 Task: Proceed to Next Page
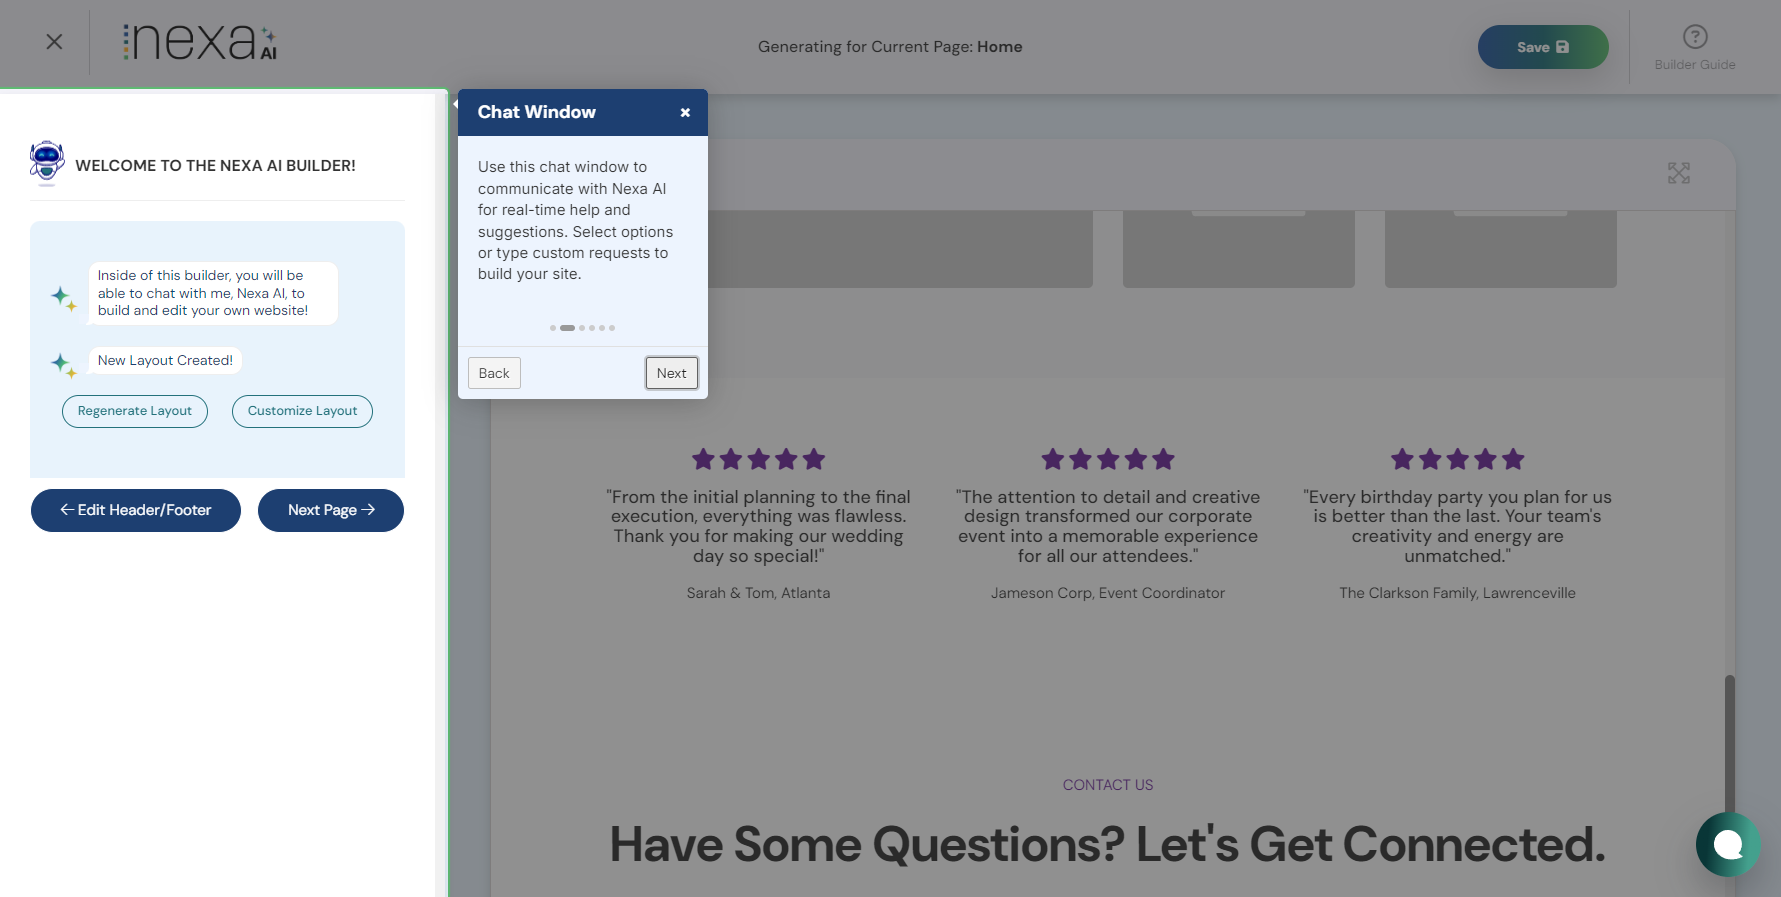(x=331, y=510)
